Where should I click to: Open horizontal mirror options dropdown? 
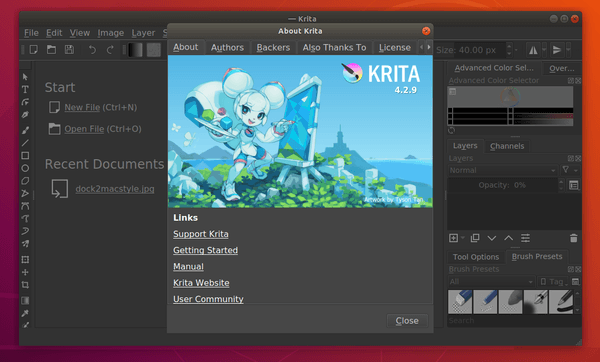[544, 50]
